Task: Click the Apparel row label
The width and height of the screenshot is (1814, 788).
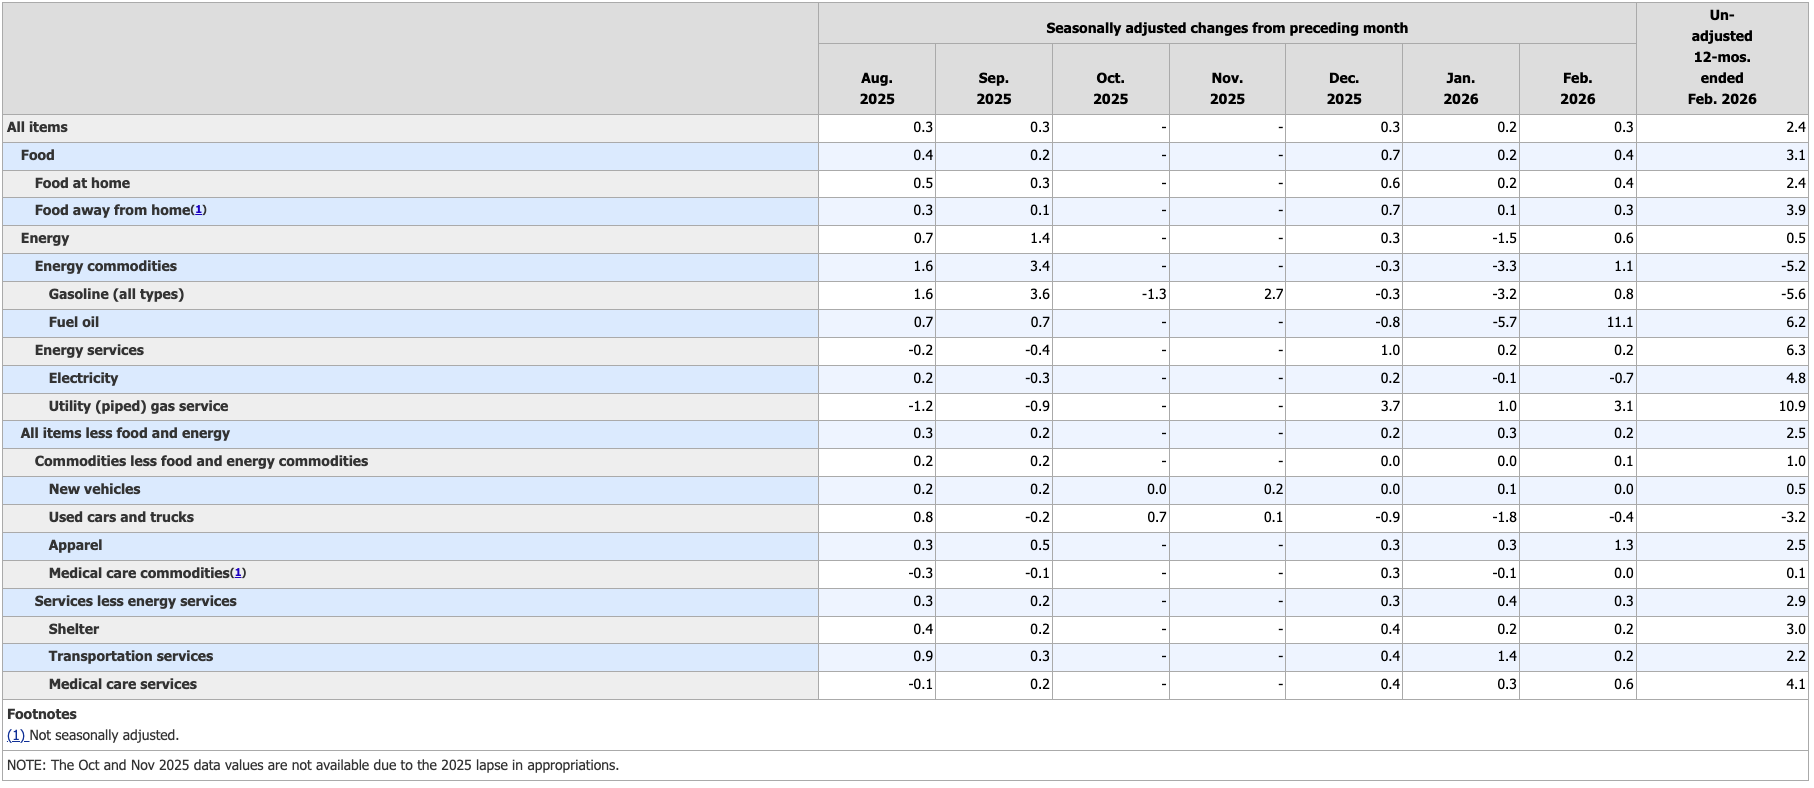Action: coord(76,545)
